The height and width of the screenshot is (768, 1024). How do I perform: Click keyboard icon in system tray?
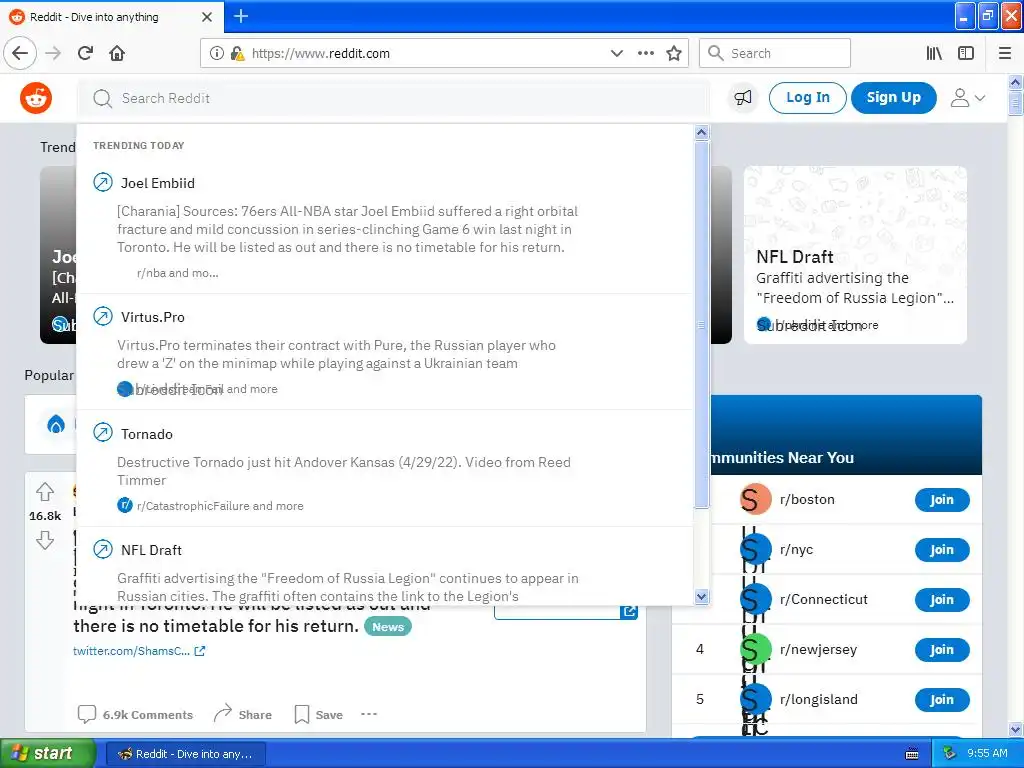click(x=912, y=754)
